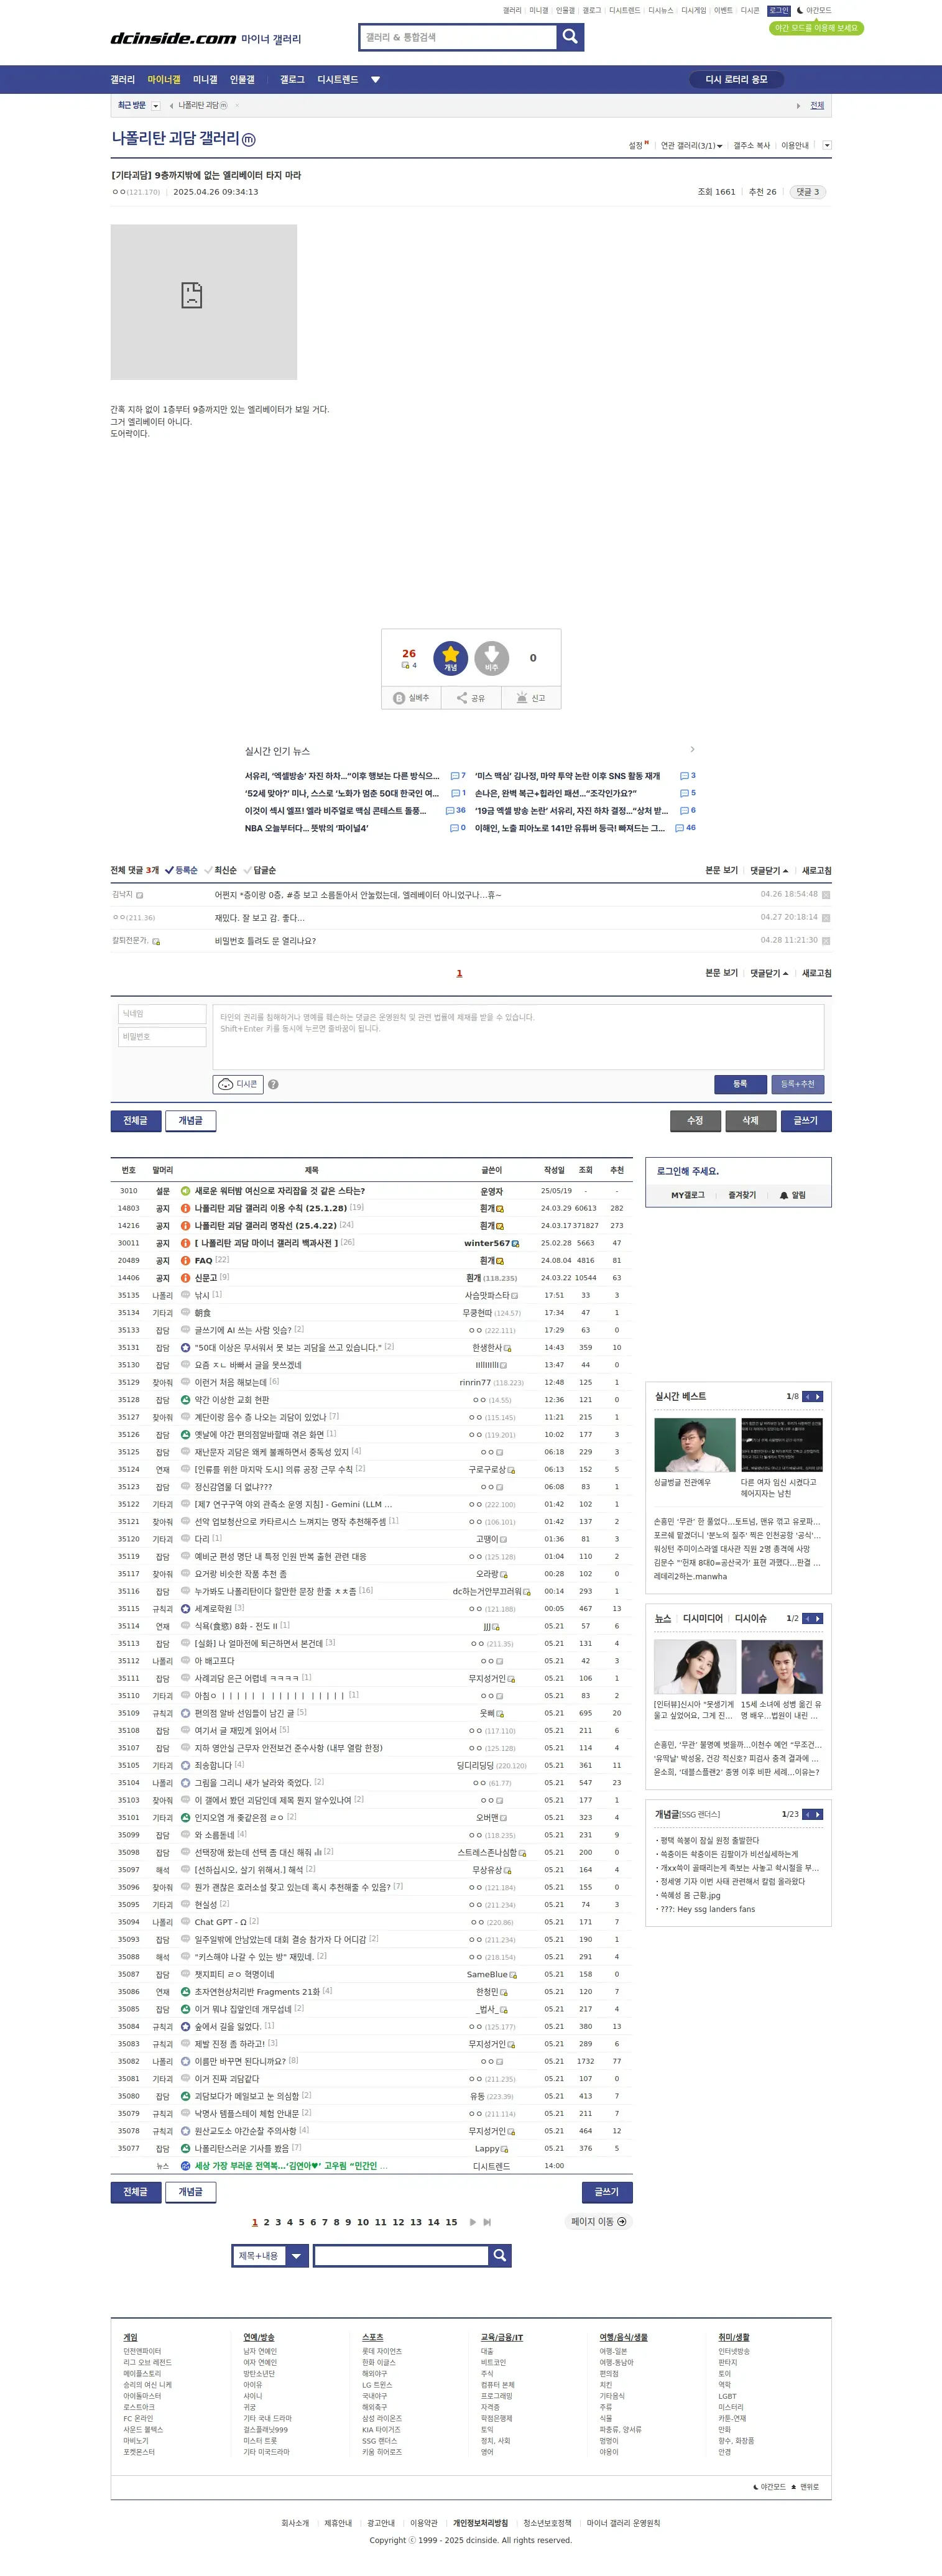Collapse comments with lower 댓글닫기 toggle

point(769,973)
